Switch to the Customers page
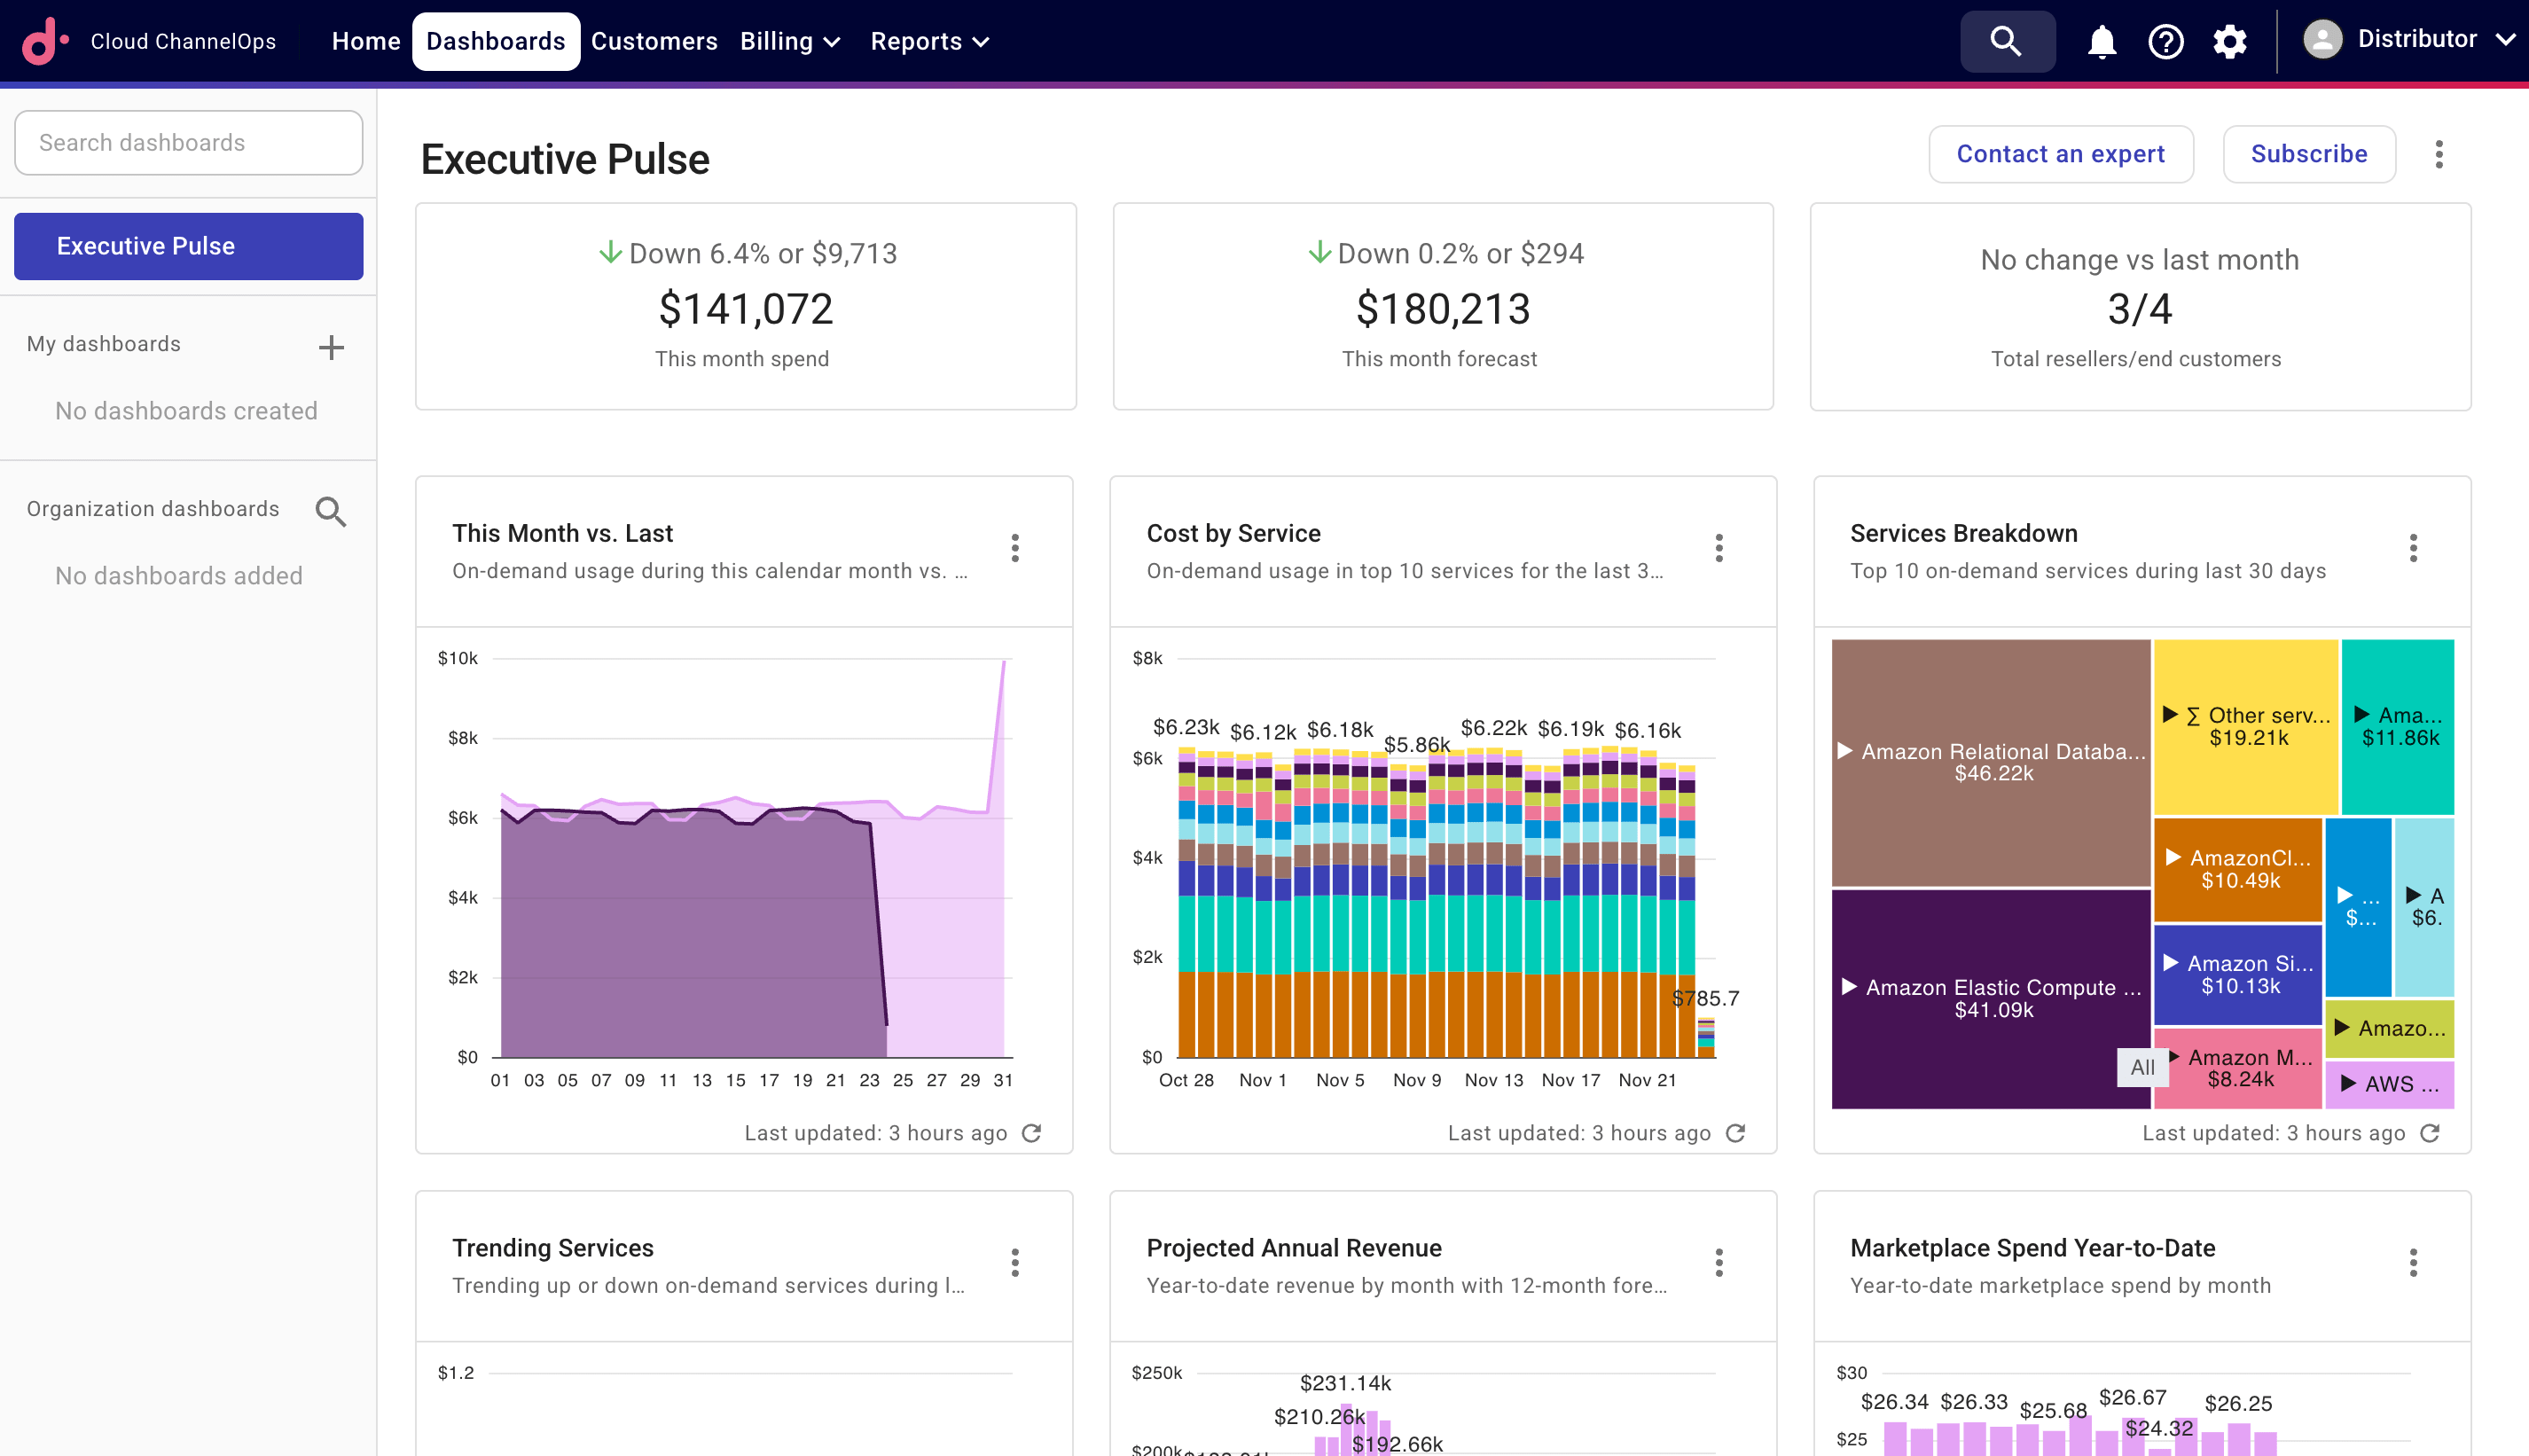Image resolution: width=2529 pixels, height=1456 pixels. pos(653,41)
